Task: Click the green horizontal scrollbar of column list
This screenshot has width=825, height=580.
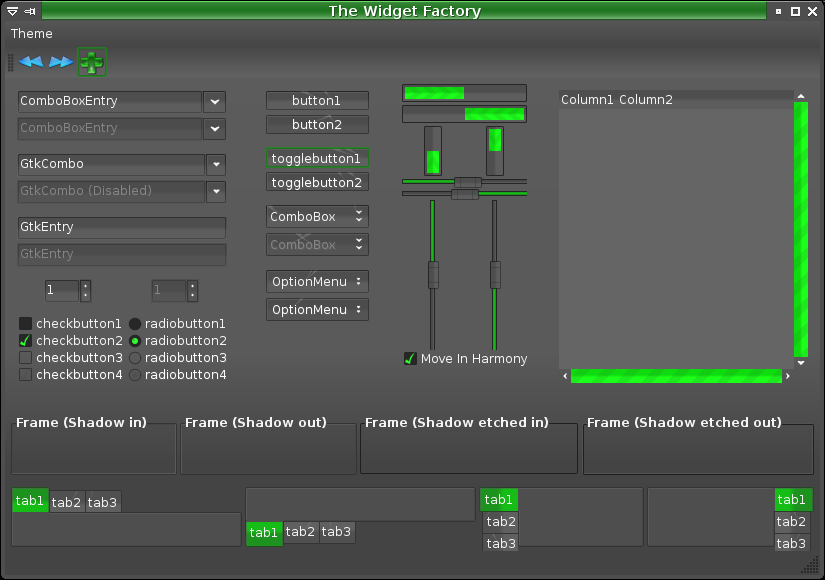Action: click(677, 376)
